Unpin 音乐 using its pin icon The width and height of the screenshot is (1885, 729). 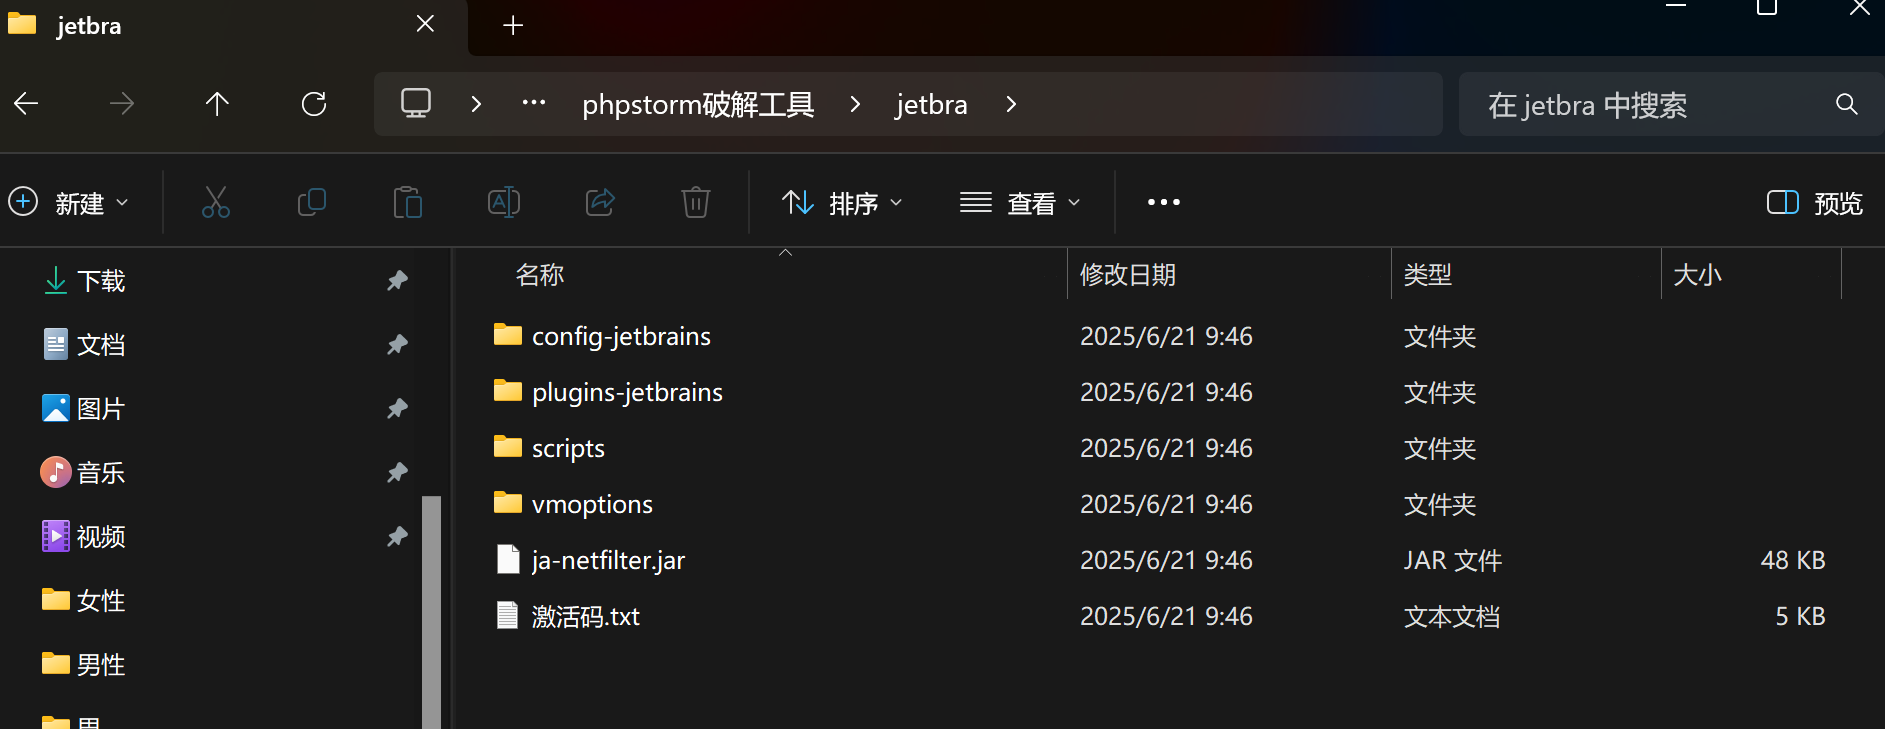[x=397, y=472]
